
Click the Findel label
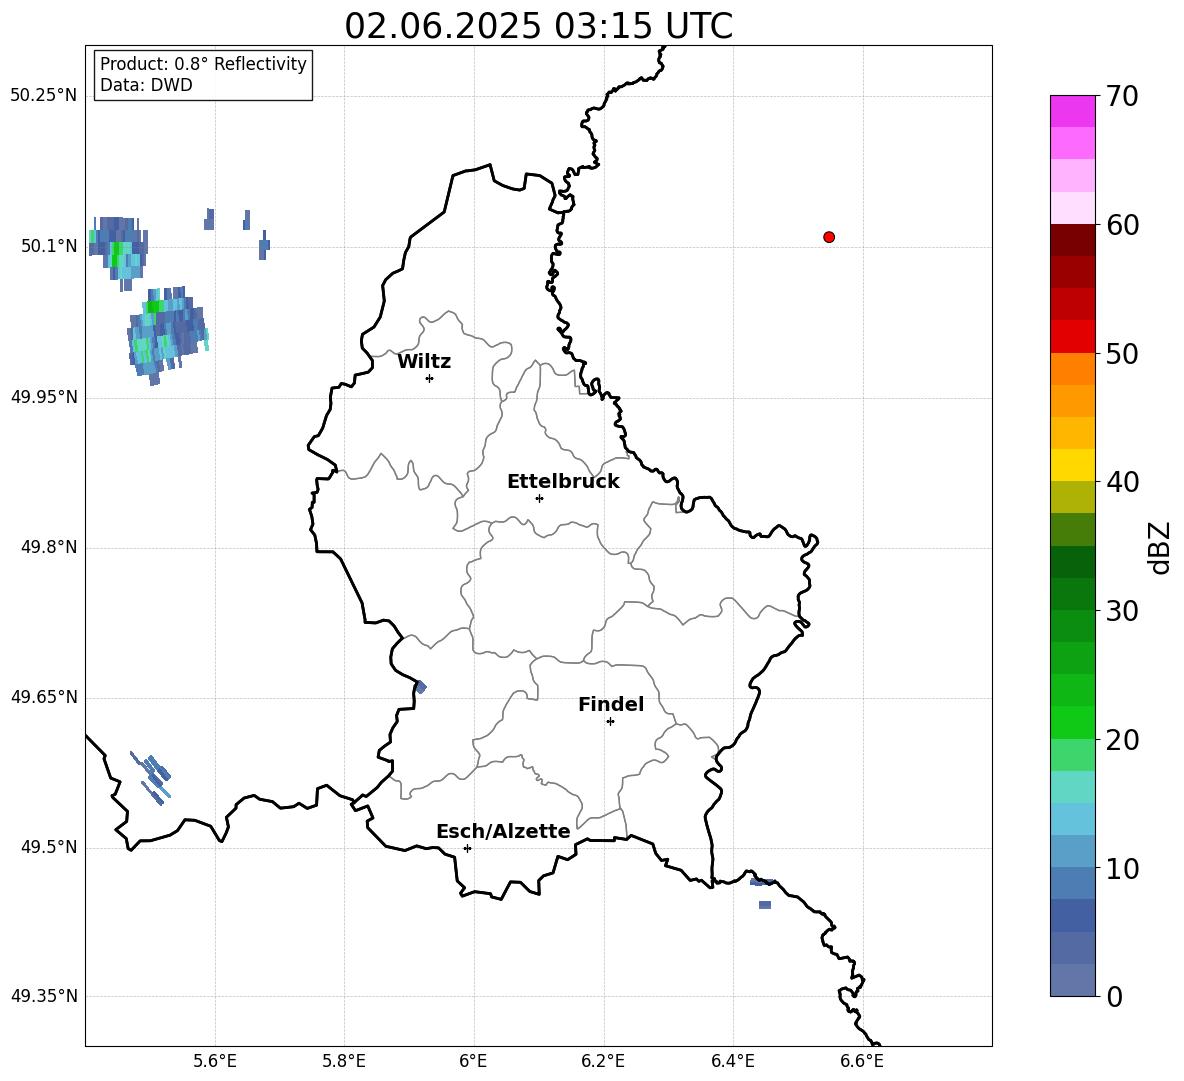(x=611, y=704)
